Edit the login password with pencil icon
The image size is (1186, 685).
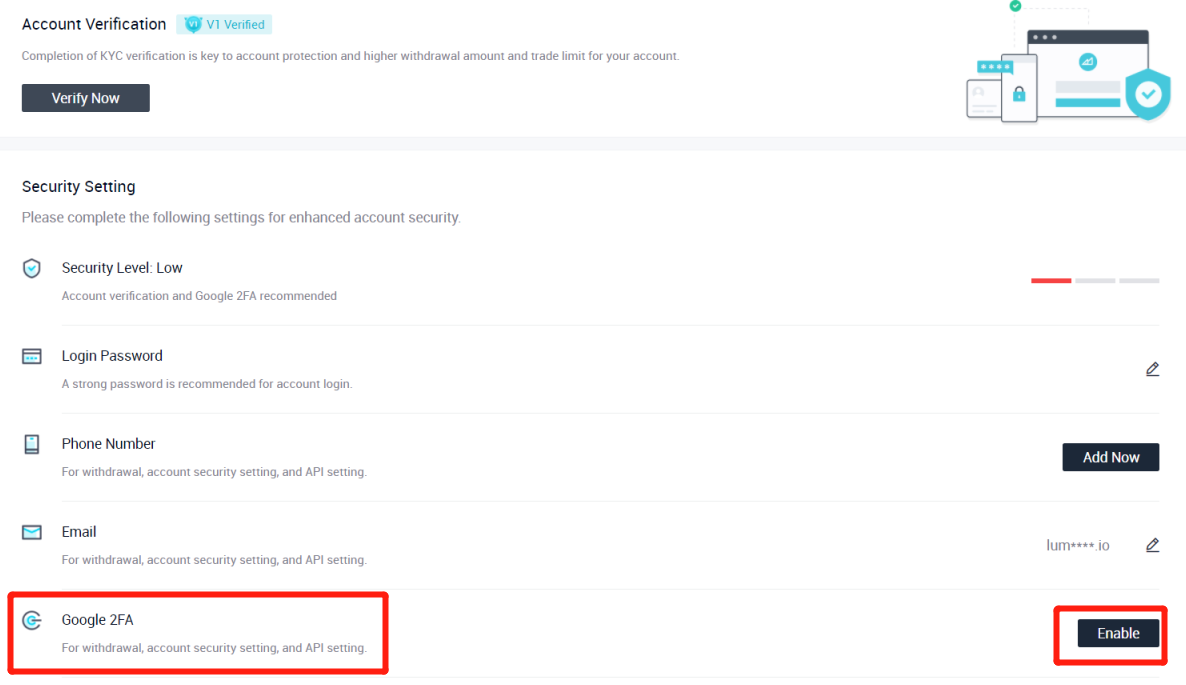(x=1152, y=369)
